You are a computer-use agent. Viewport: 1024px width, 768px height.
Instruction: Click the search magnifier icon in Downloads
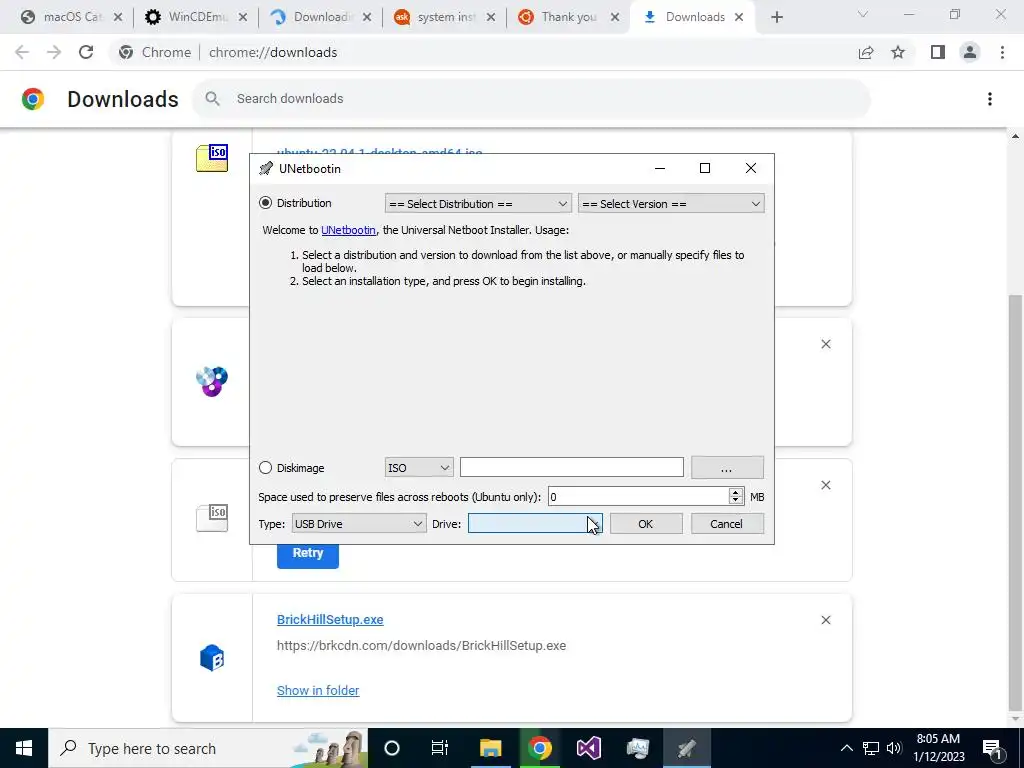212,99
